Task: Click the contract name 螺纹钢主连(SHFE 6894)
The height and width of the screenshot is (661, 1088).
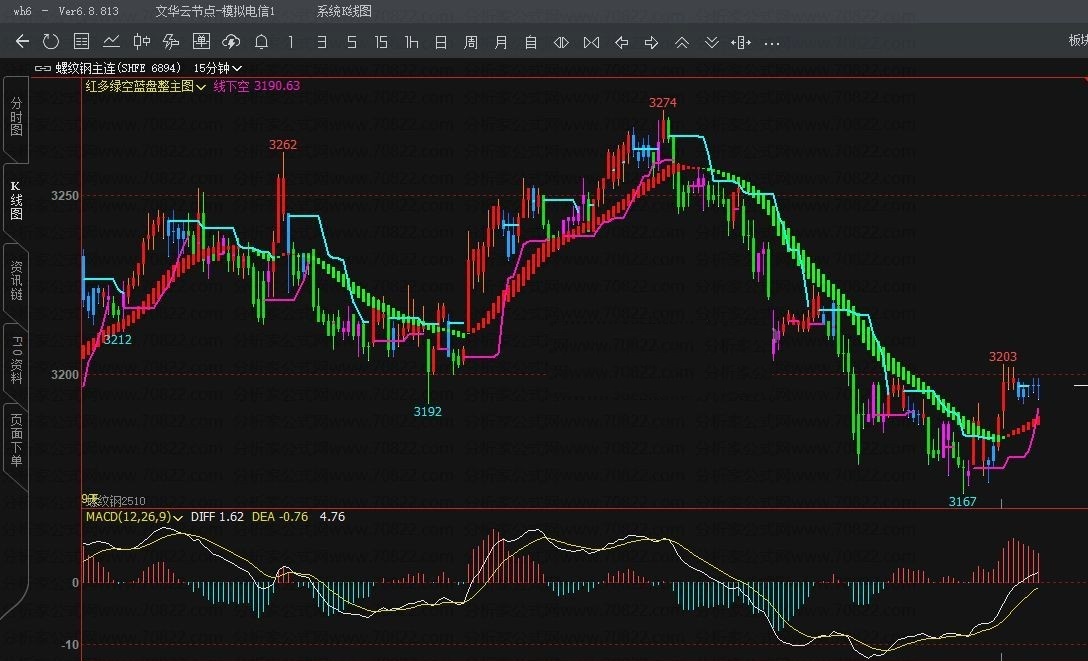Action: (x=118, y=68)
